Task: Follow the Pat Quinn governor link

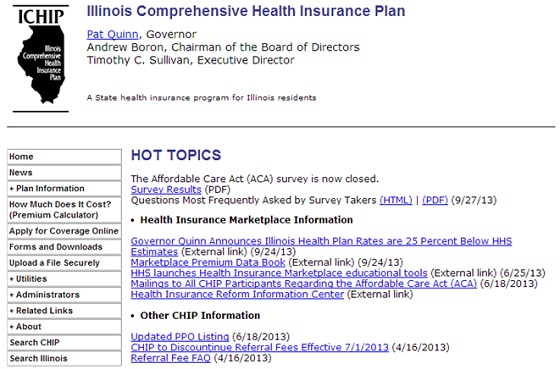Action: coord(112,34)
